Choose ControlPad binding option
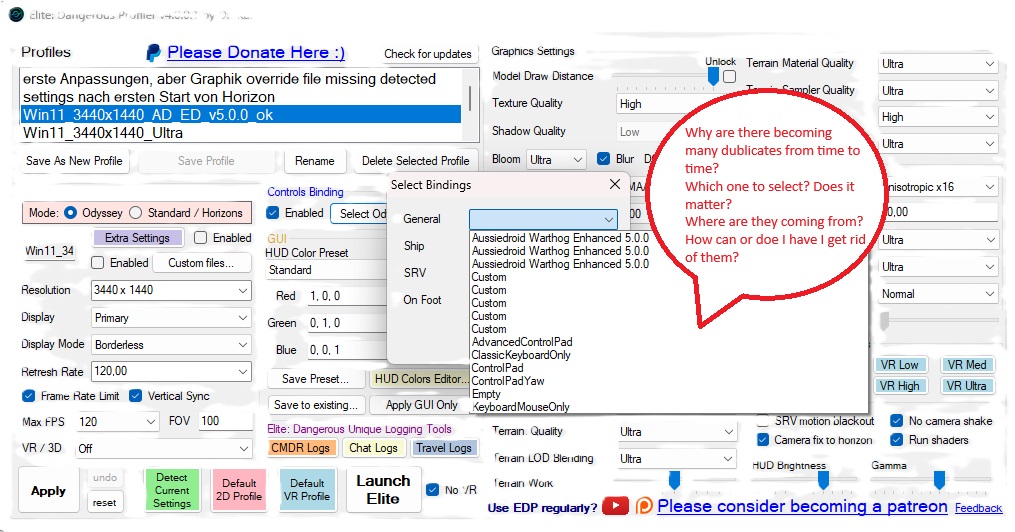Viewport: 1015px width, 532px height. (x=497, y=368)
